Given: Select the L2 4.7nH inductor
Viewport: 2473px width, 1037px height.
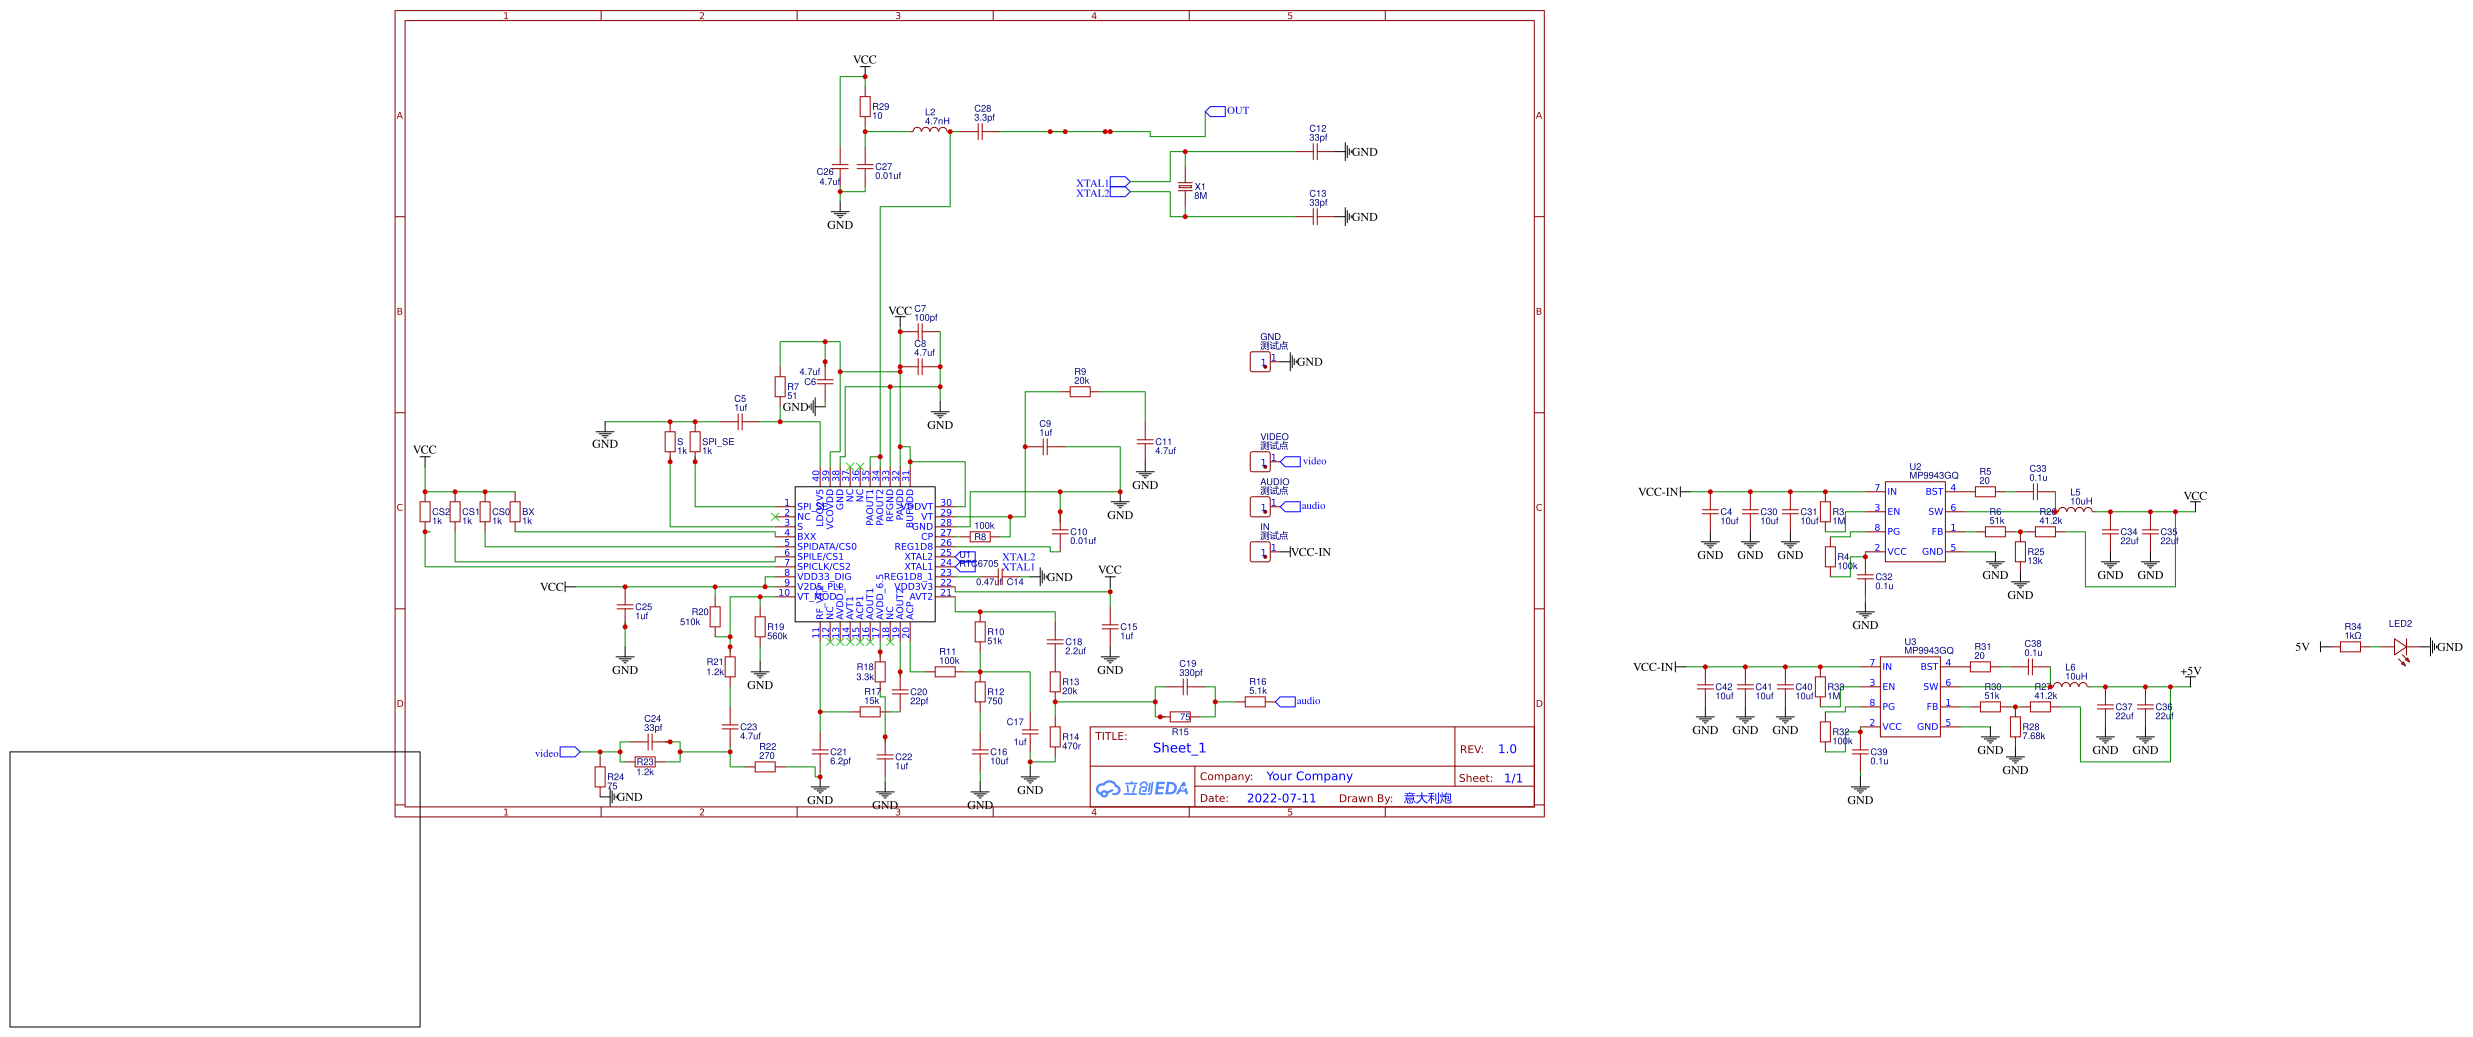Looking at the screenshot, I should pos(931,129).
